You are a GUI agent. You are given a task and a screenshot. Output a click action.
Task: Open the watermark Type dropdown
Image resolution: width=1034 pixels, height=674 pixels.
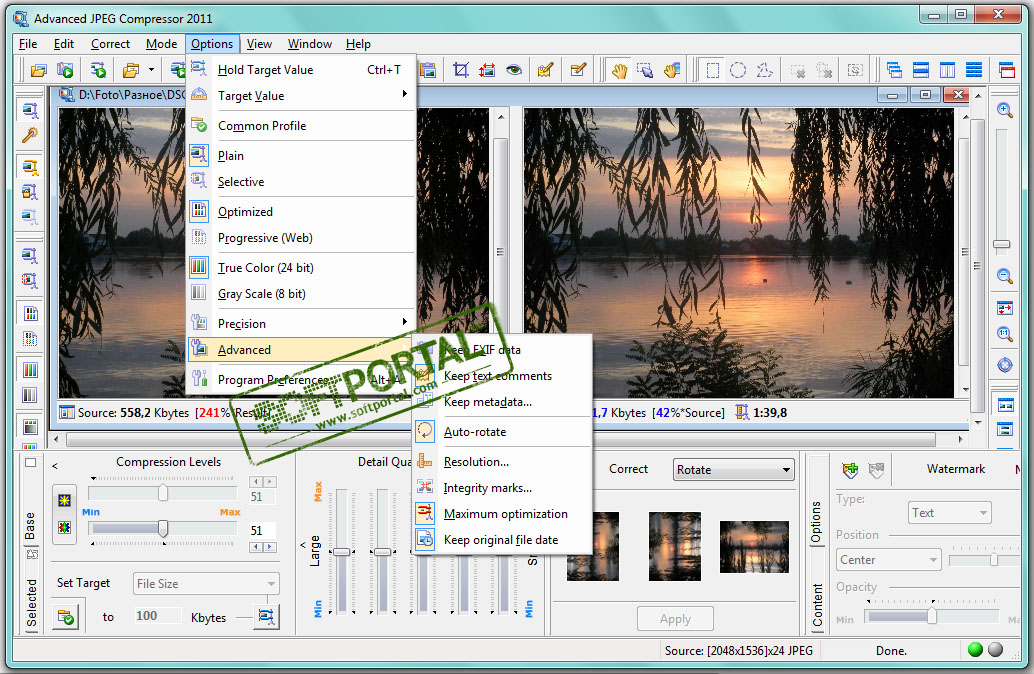click(x=949, y=512)
